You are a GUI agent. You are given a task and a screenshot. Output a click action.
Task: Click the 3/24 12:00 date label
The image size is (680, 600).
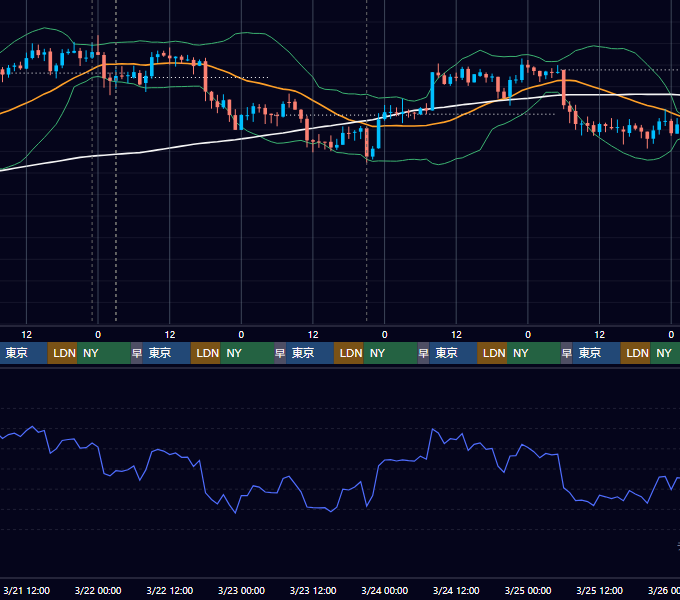[456, 590]
